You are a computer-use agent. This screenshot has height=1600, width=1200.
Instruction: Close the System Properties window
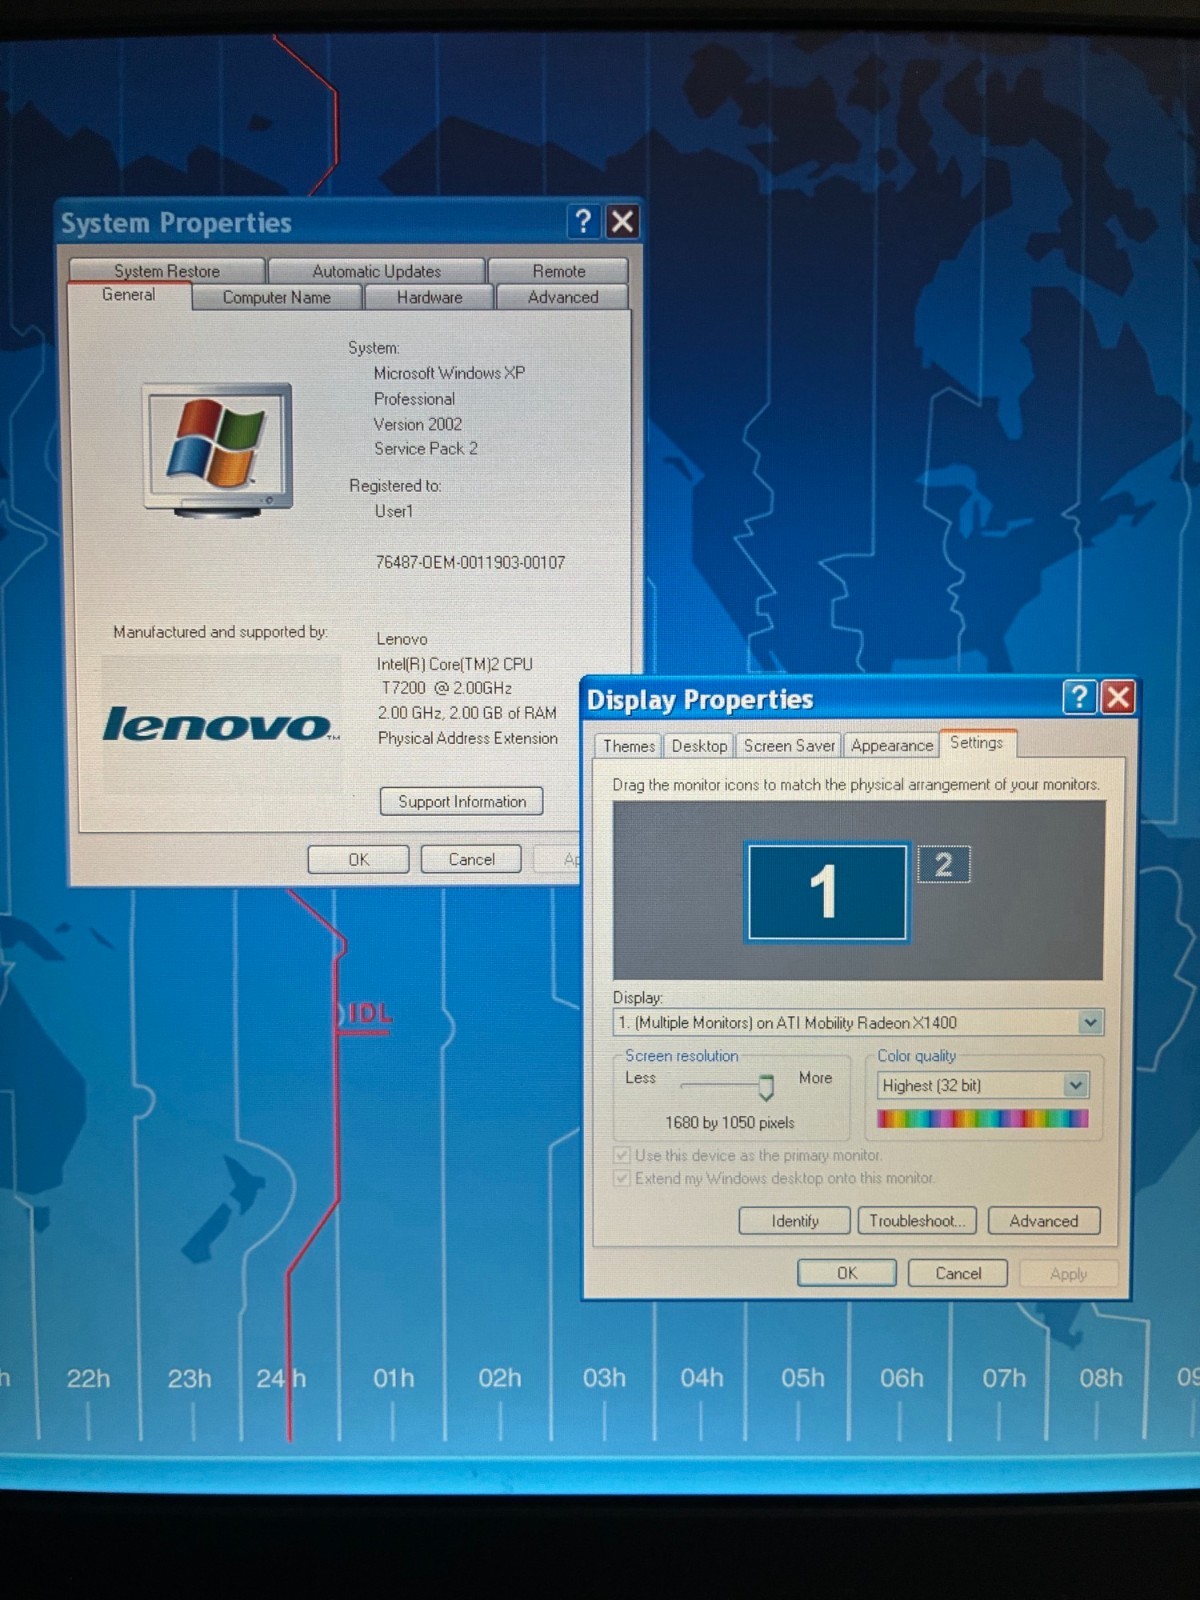click(x=622, y=221)
